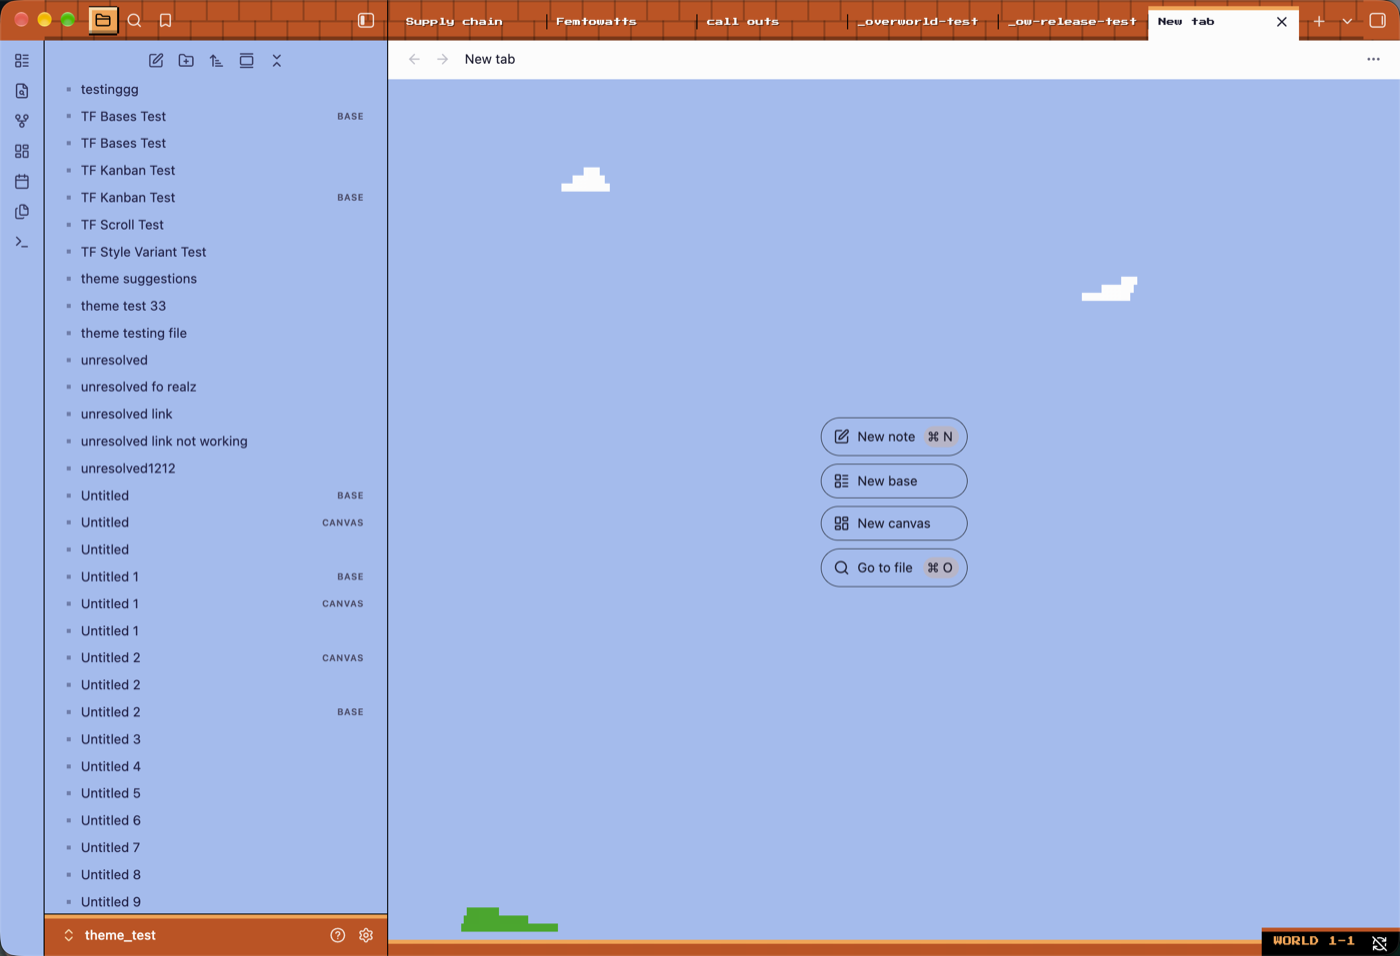This screenshot has height=956, width=1400.
Task: Click WORLD 1-1 status bar text
Action: click(x=1313, y=941)
